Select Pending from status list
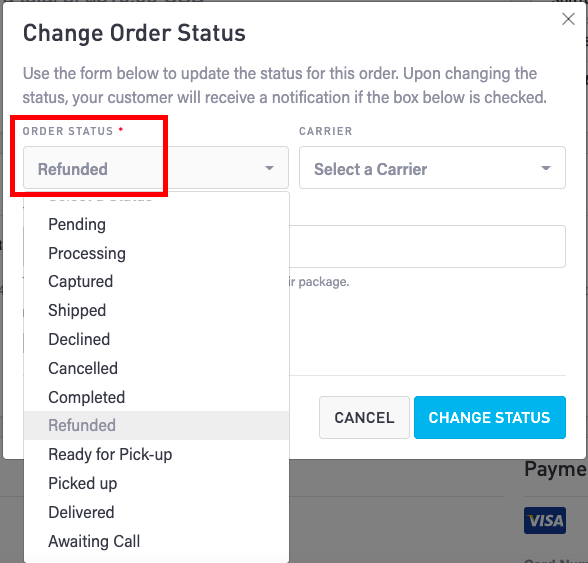Image resolution: width=588 pixels, height=563 pixels. pyautogui.click(x=156, y=224)
